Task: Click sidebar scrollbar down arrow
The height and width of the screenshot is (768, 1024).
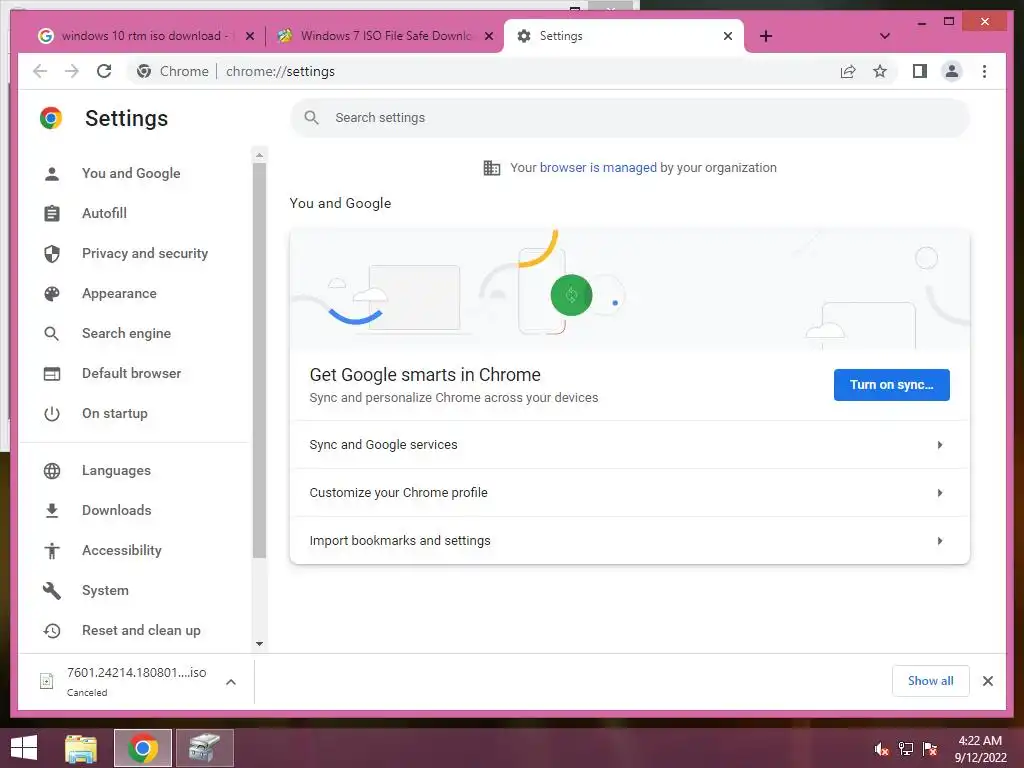Action: (259, 644)
